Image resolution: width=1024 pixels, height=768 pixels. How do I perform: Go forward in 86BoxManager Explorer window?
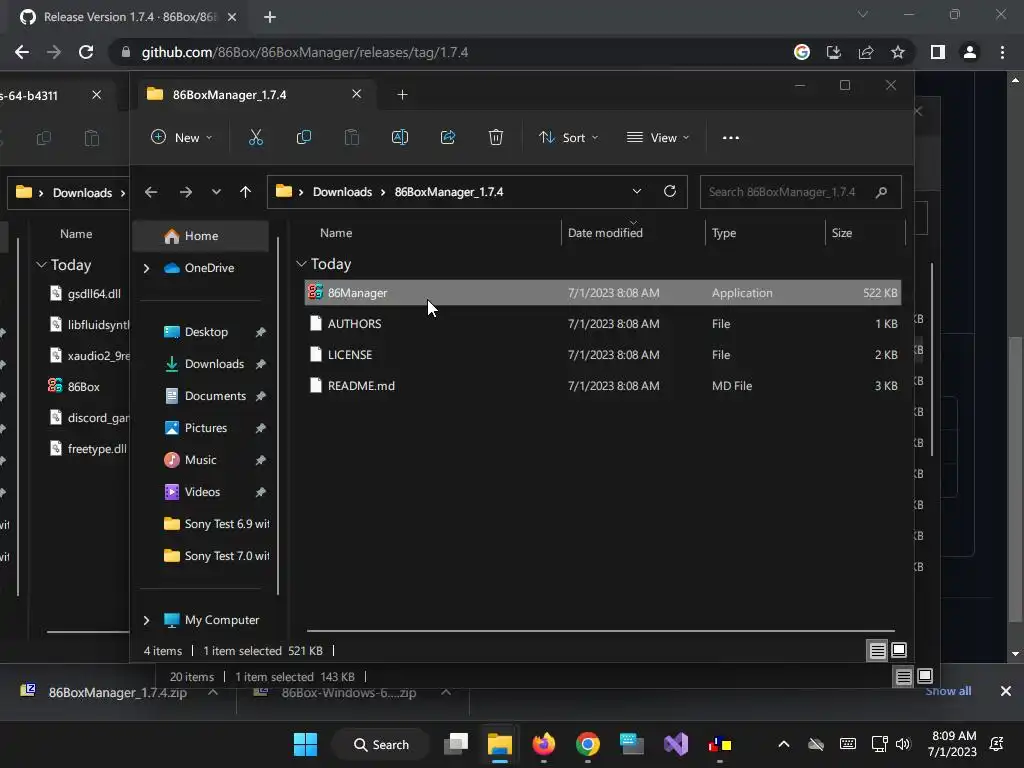pos(185,192)
